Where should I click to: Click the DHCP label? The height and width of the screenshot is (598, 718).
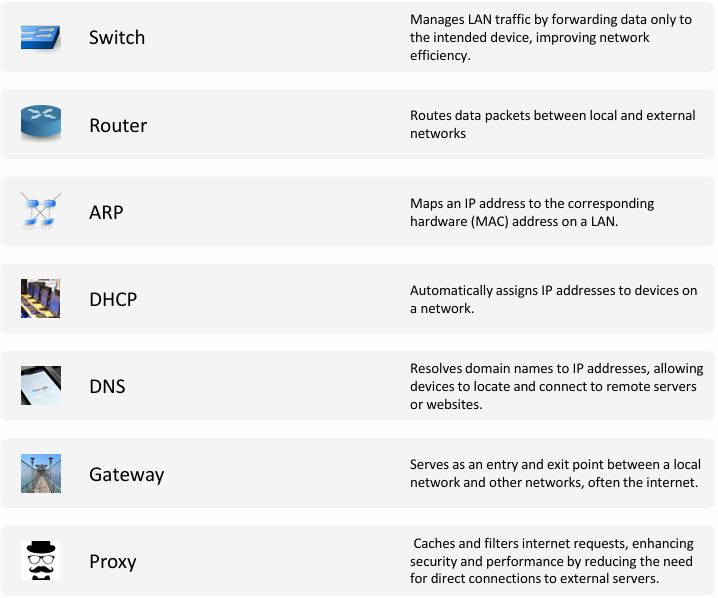113,299
